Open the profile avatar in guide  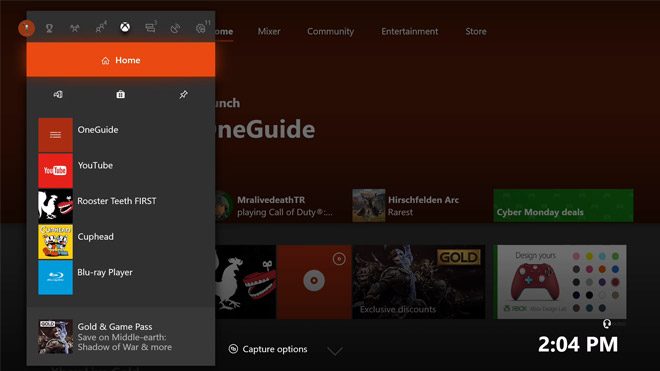tap(26, 28)
